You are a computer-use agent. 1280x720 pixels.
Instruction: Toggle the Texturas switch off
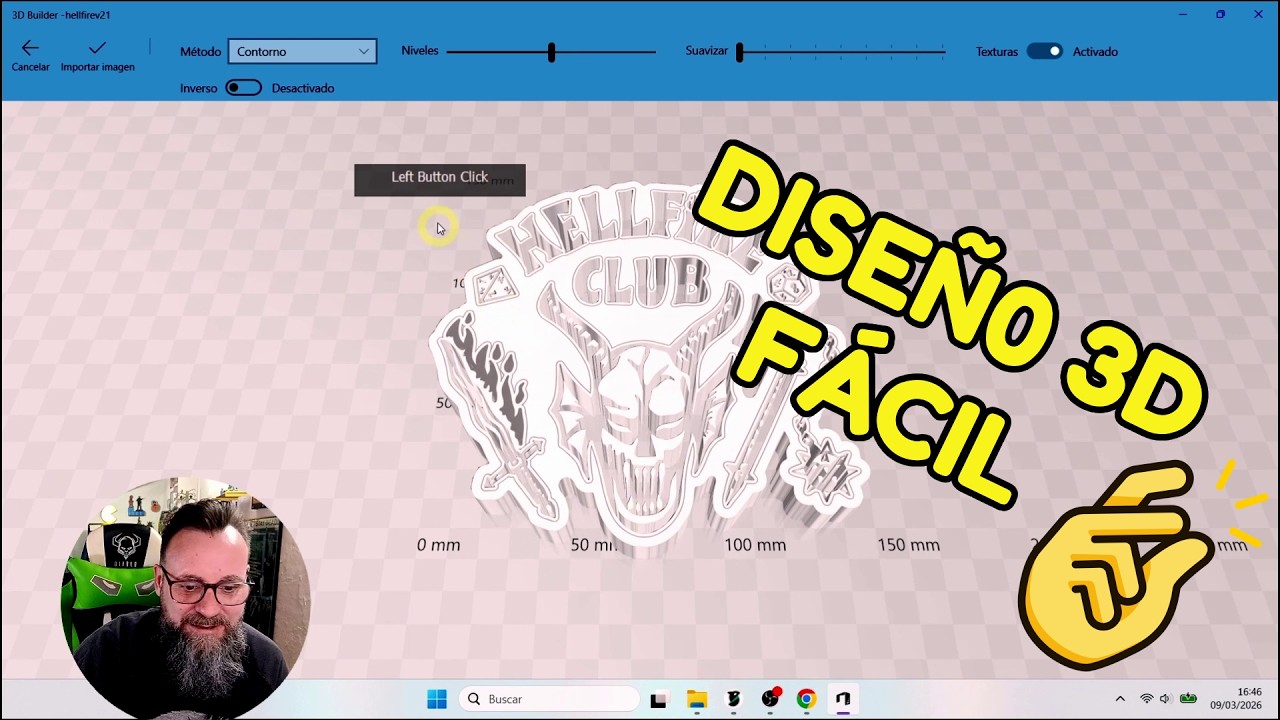click(1044, 51)
